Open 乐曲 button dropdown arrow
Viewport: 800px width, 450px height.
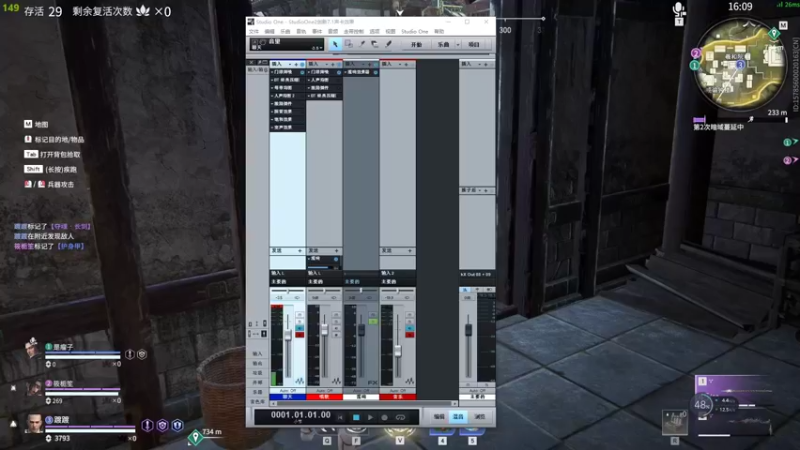click(x=458, y=45)
